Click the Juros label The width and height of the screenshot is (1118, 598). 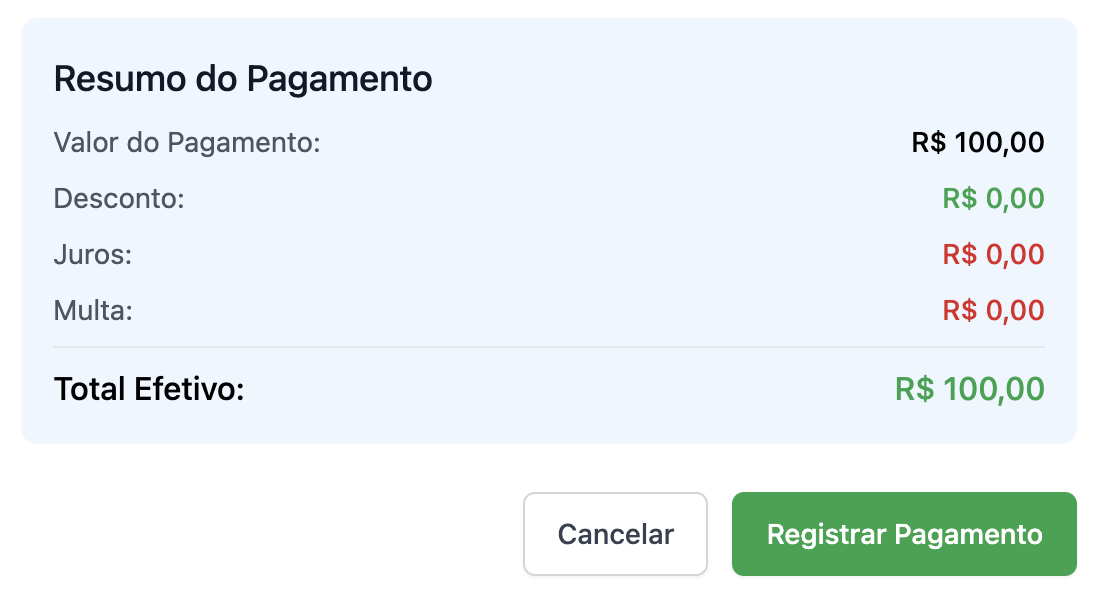pyautogui.click(x=93, y=255)
